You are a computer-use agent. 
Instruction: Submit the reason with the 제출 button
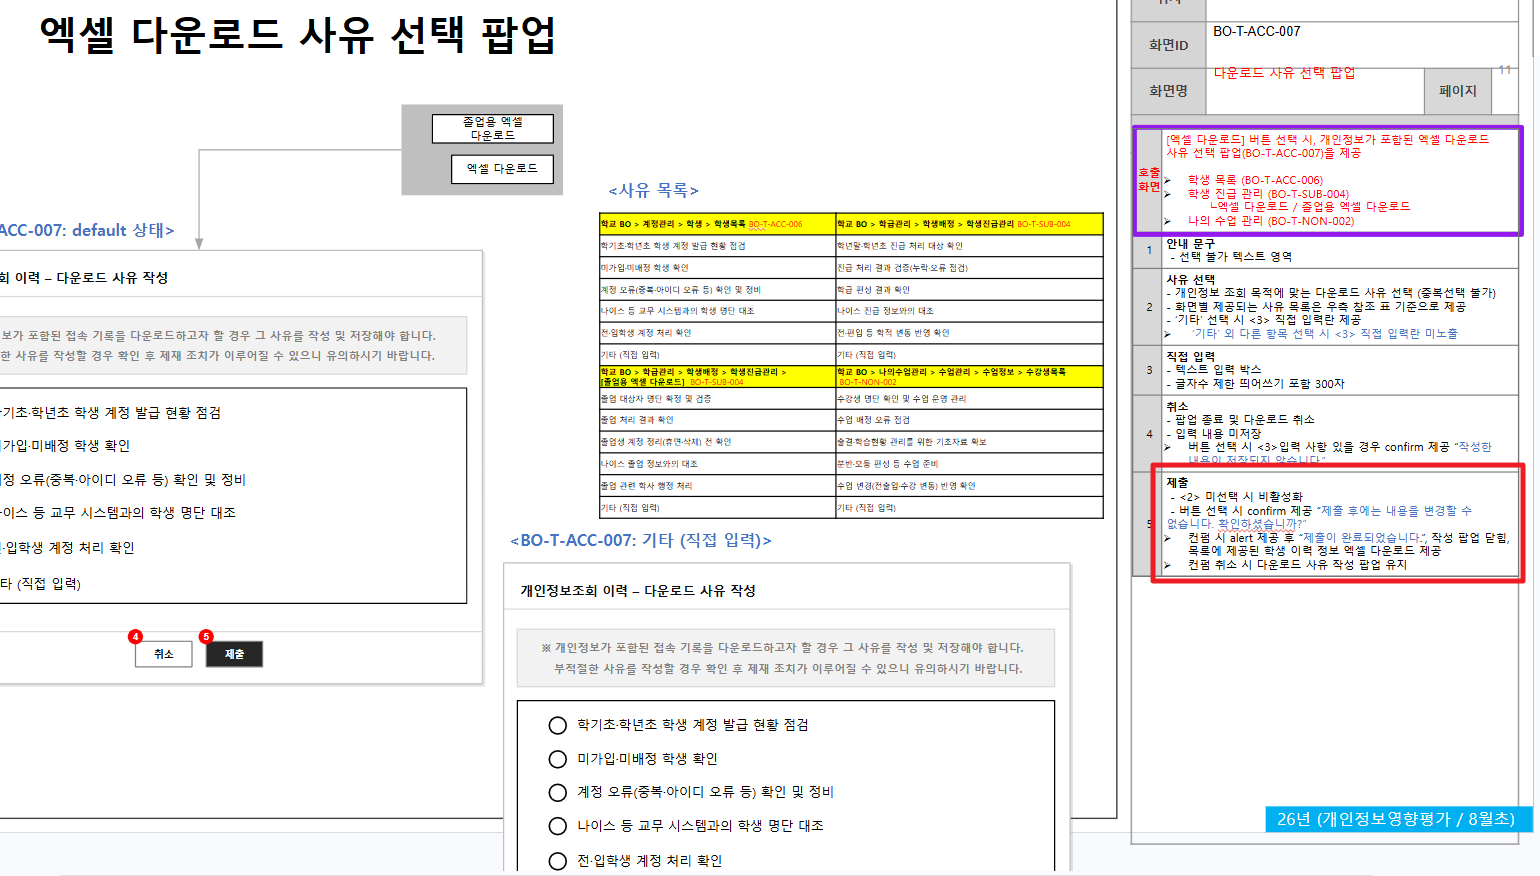[x=234, y=654]
